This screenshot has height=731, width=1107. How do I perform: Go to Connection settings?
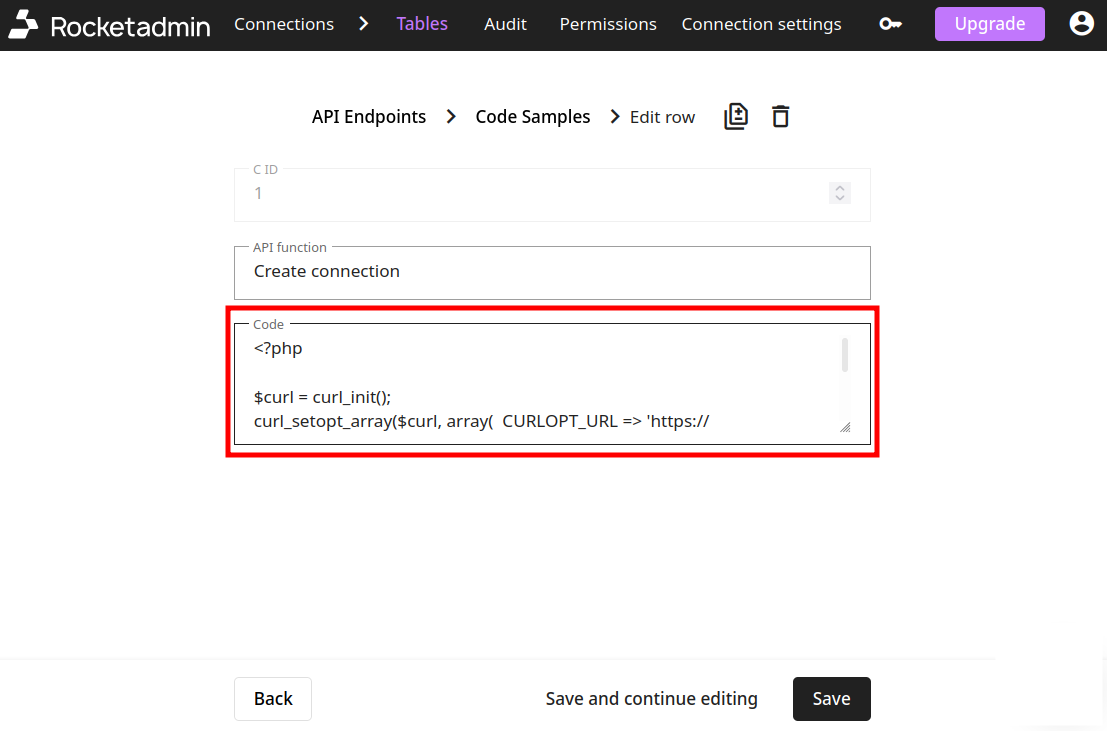coord(761,23)
